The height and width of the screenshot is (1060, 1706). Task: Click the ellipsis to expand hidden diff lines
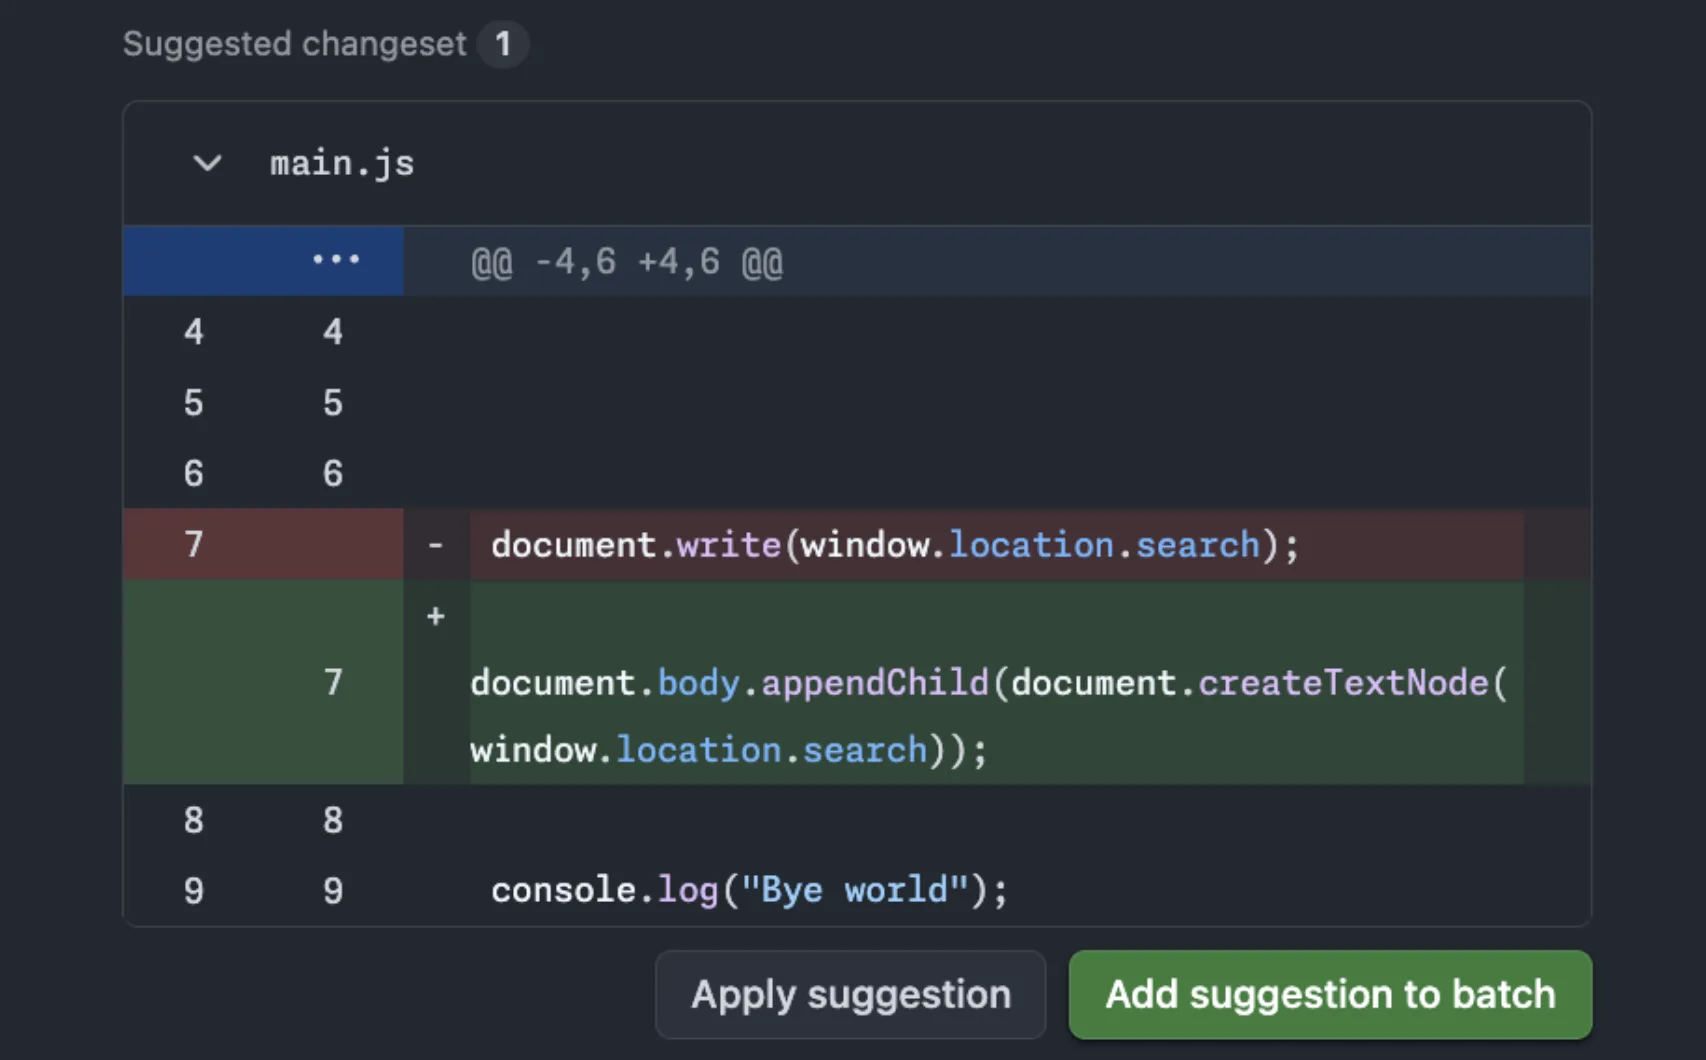(x=335, y=261)
